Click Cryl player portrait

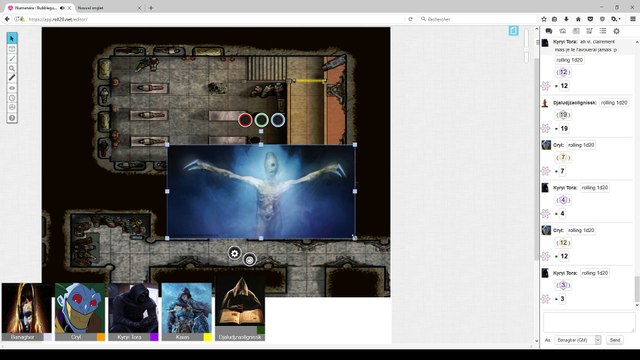[80, 308]
